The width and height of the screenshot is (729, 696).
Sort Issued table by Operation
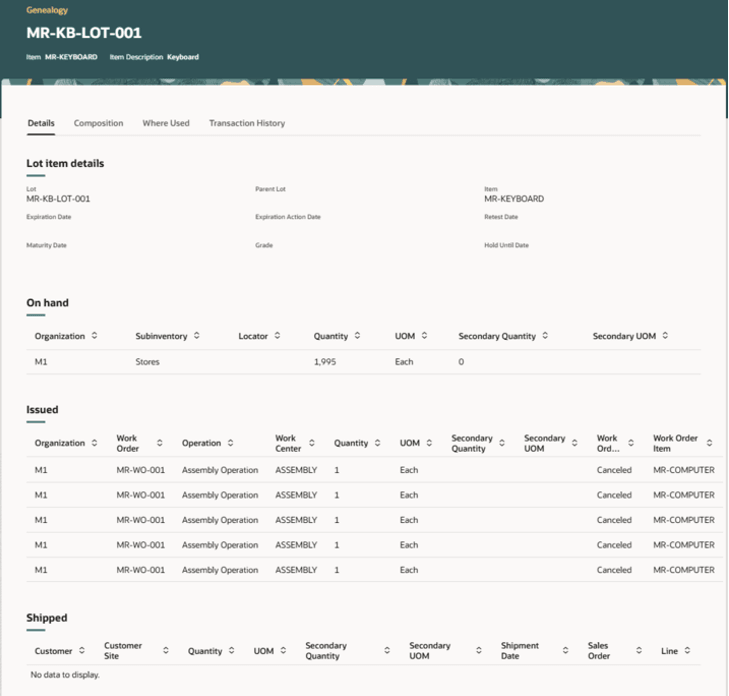point(231,443)
